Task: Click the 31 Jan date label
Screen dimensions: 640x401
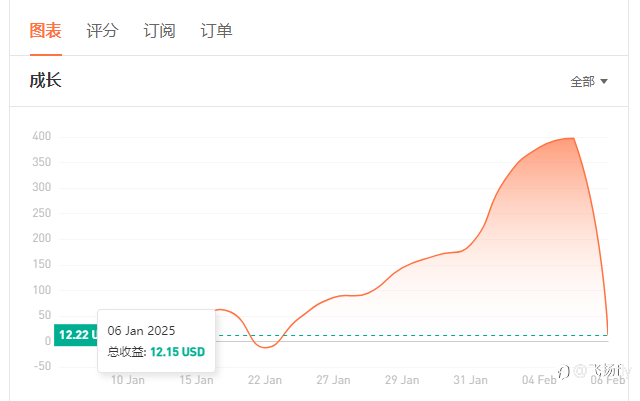Action: tap(470, 380)
